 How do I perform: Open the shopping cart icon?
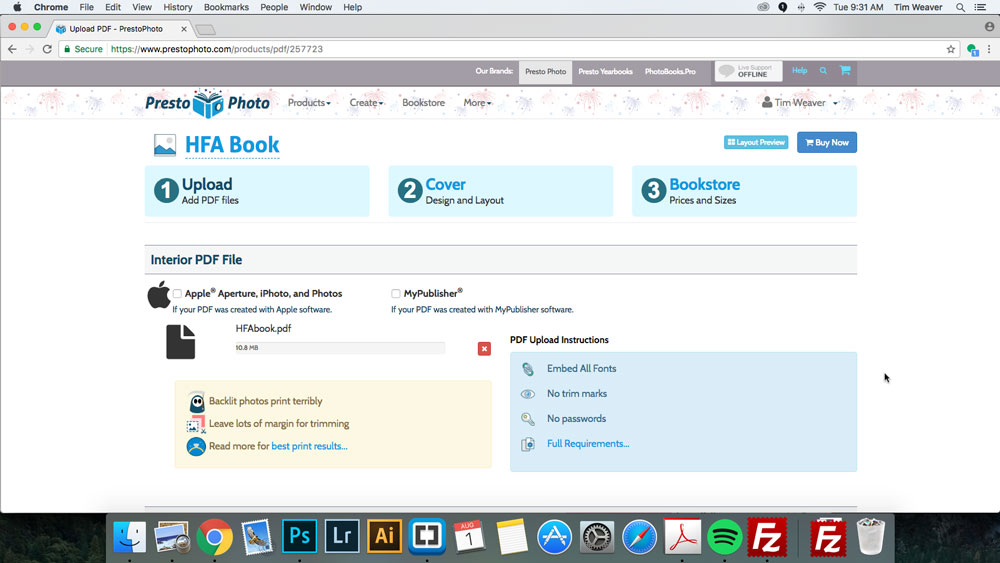[845, 71]
